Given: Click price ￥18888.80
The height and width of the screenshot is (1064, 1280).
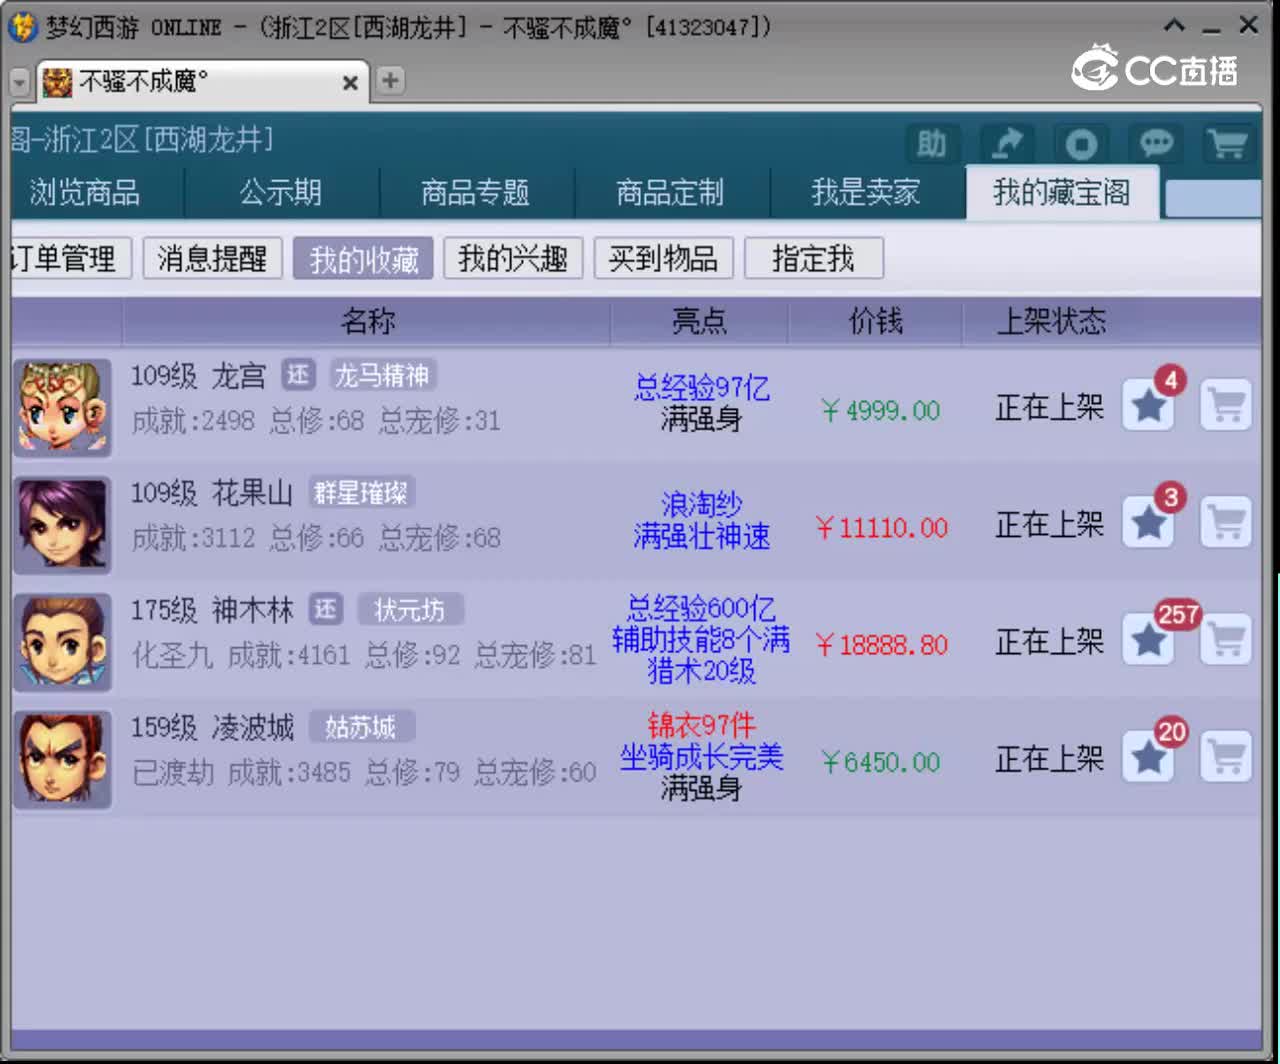Looking at the screenshot, I should (x=882, y=644).
